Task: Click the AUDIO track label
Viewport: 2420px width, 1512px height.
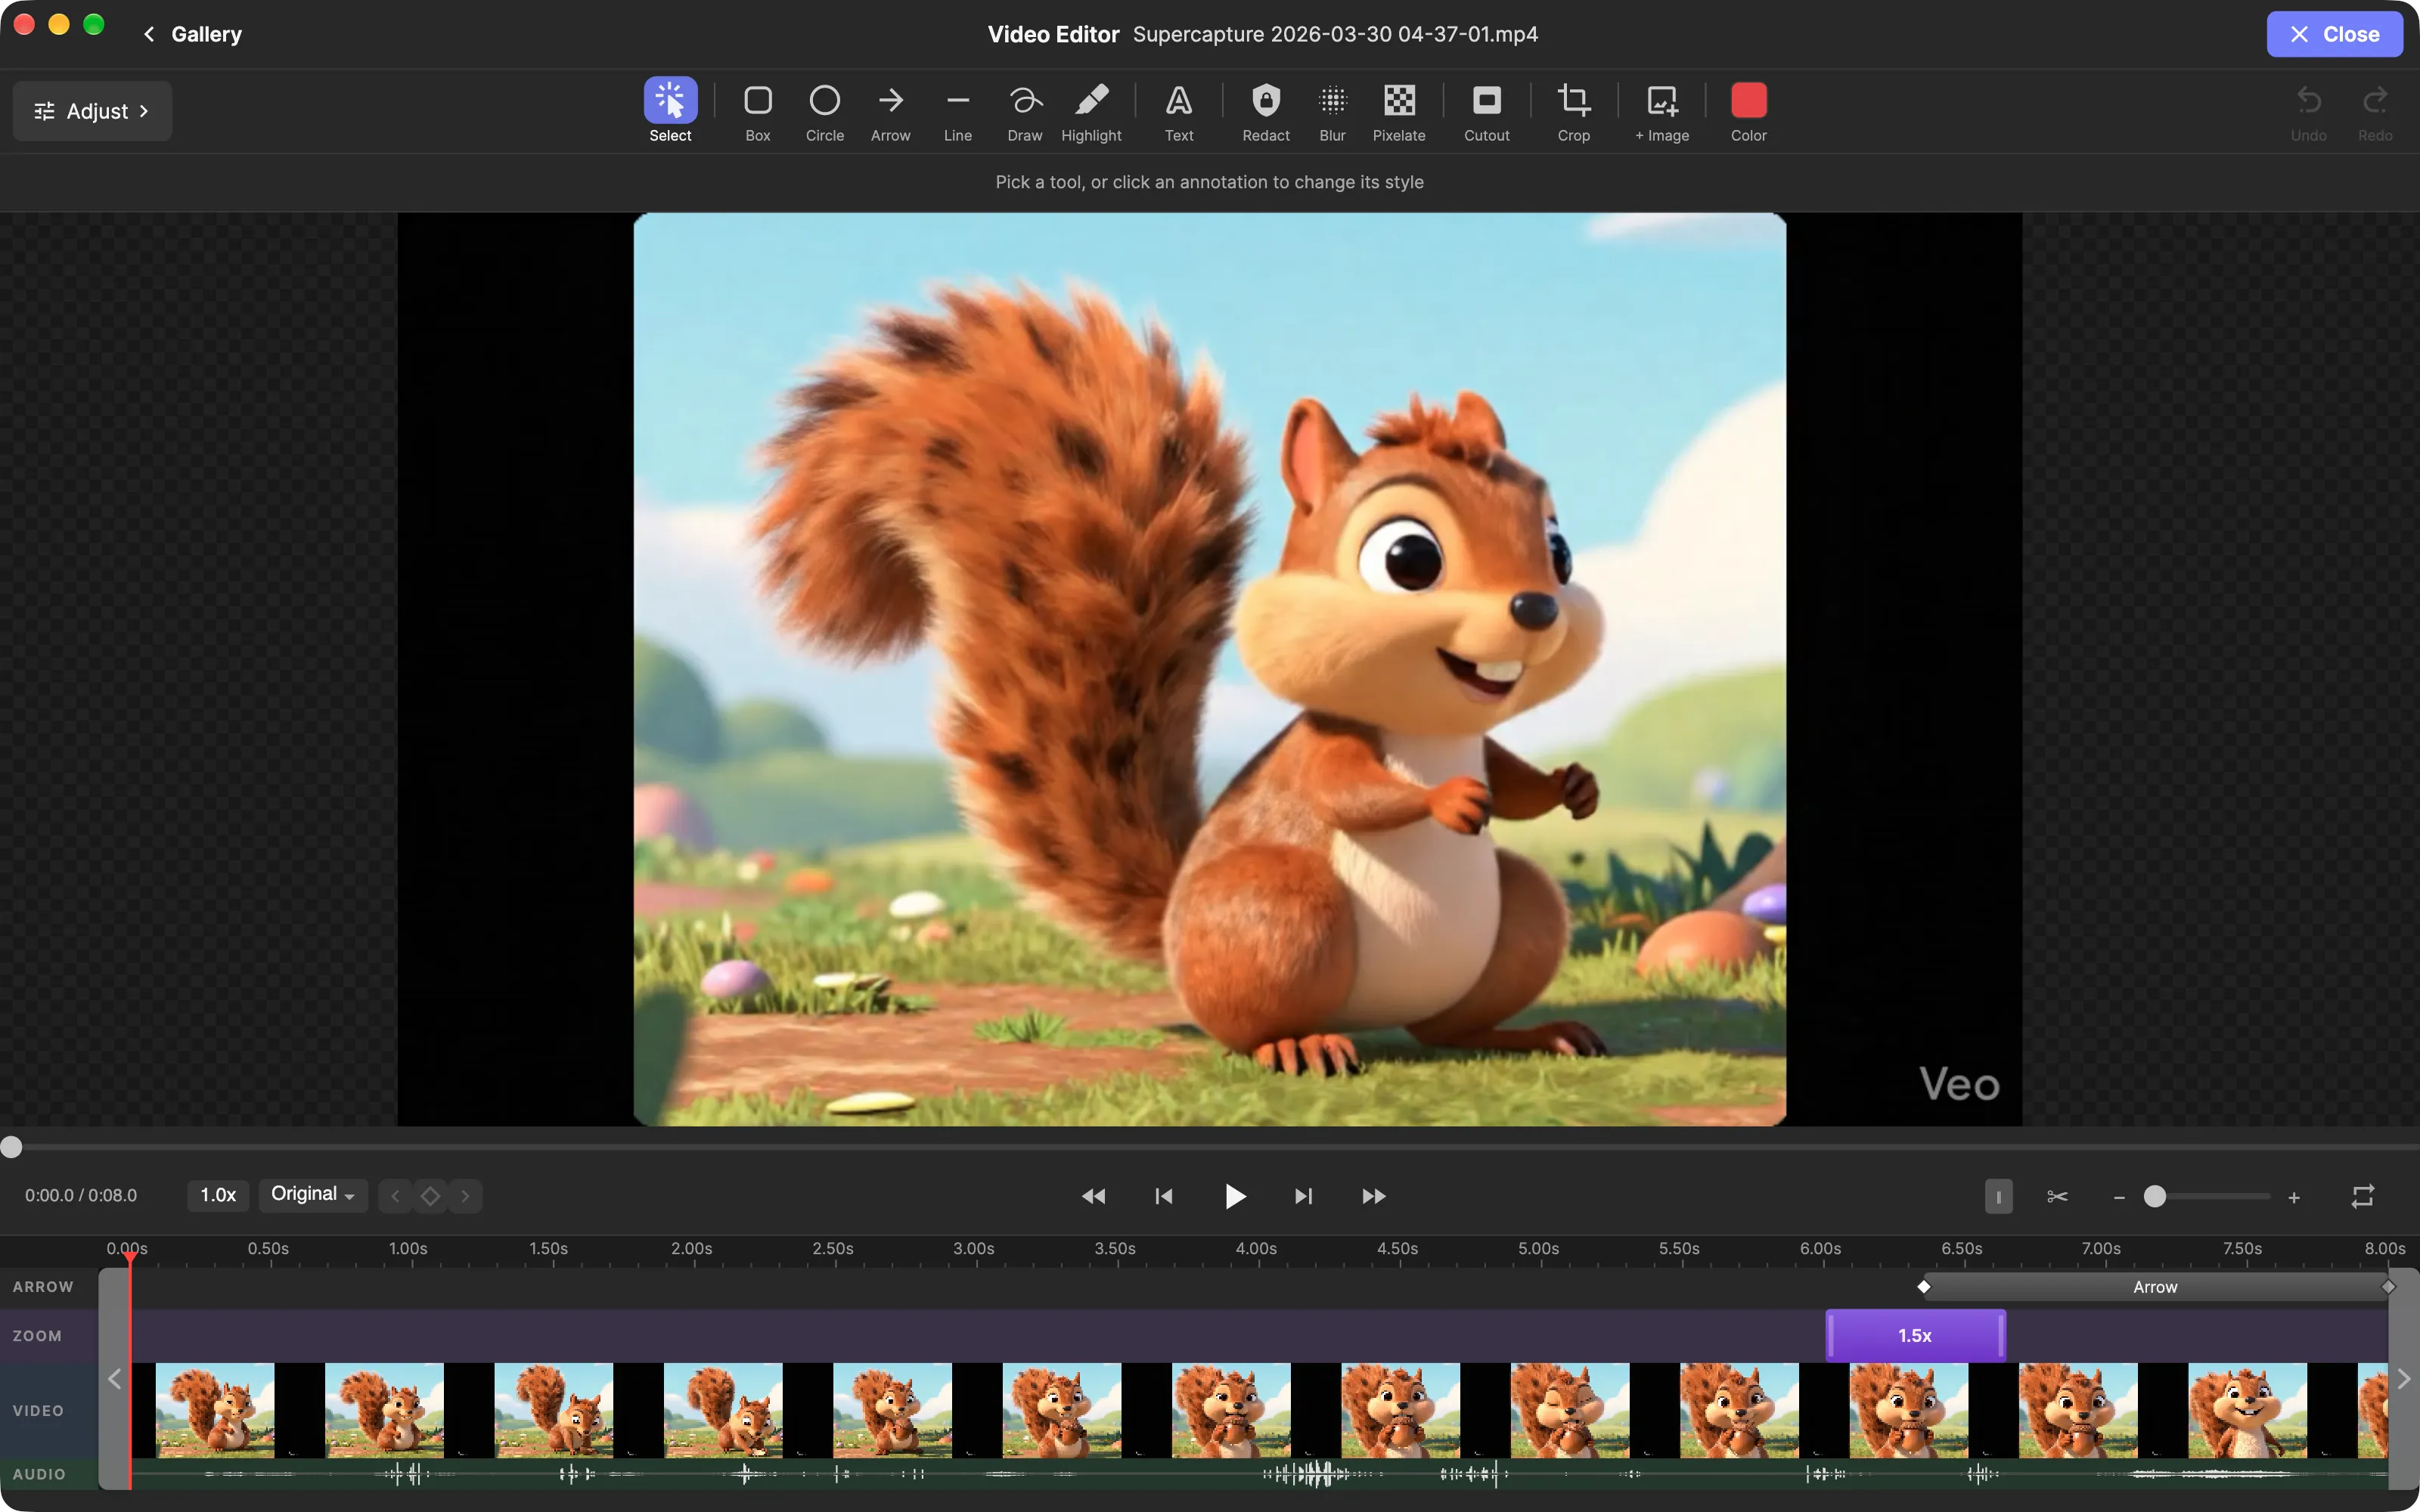Action: pyautogui.click(x=39, y=1474)
